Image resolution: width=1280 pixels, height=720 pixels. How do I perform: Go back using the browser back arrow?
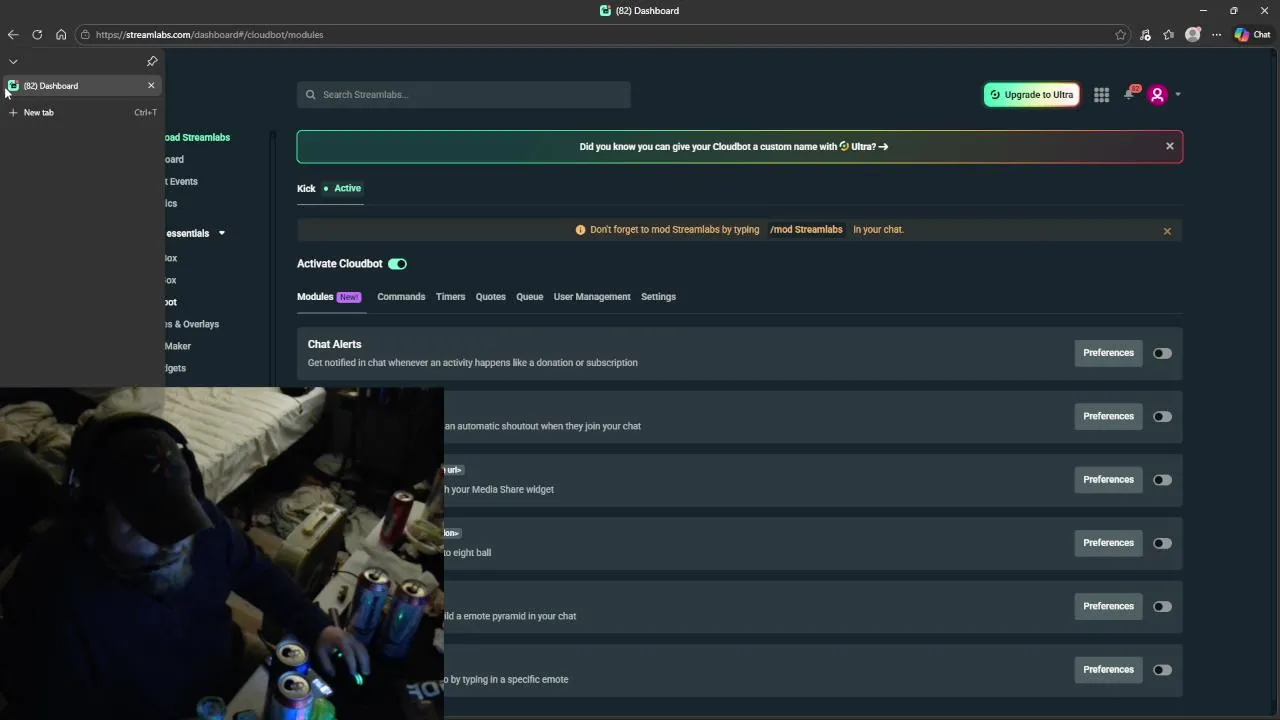[x=13, y=34]
